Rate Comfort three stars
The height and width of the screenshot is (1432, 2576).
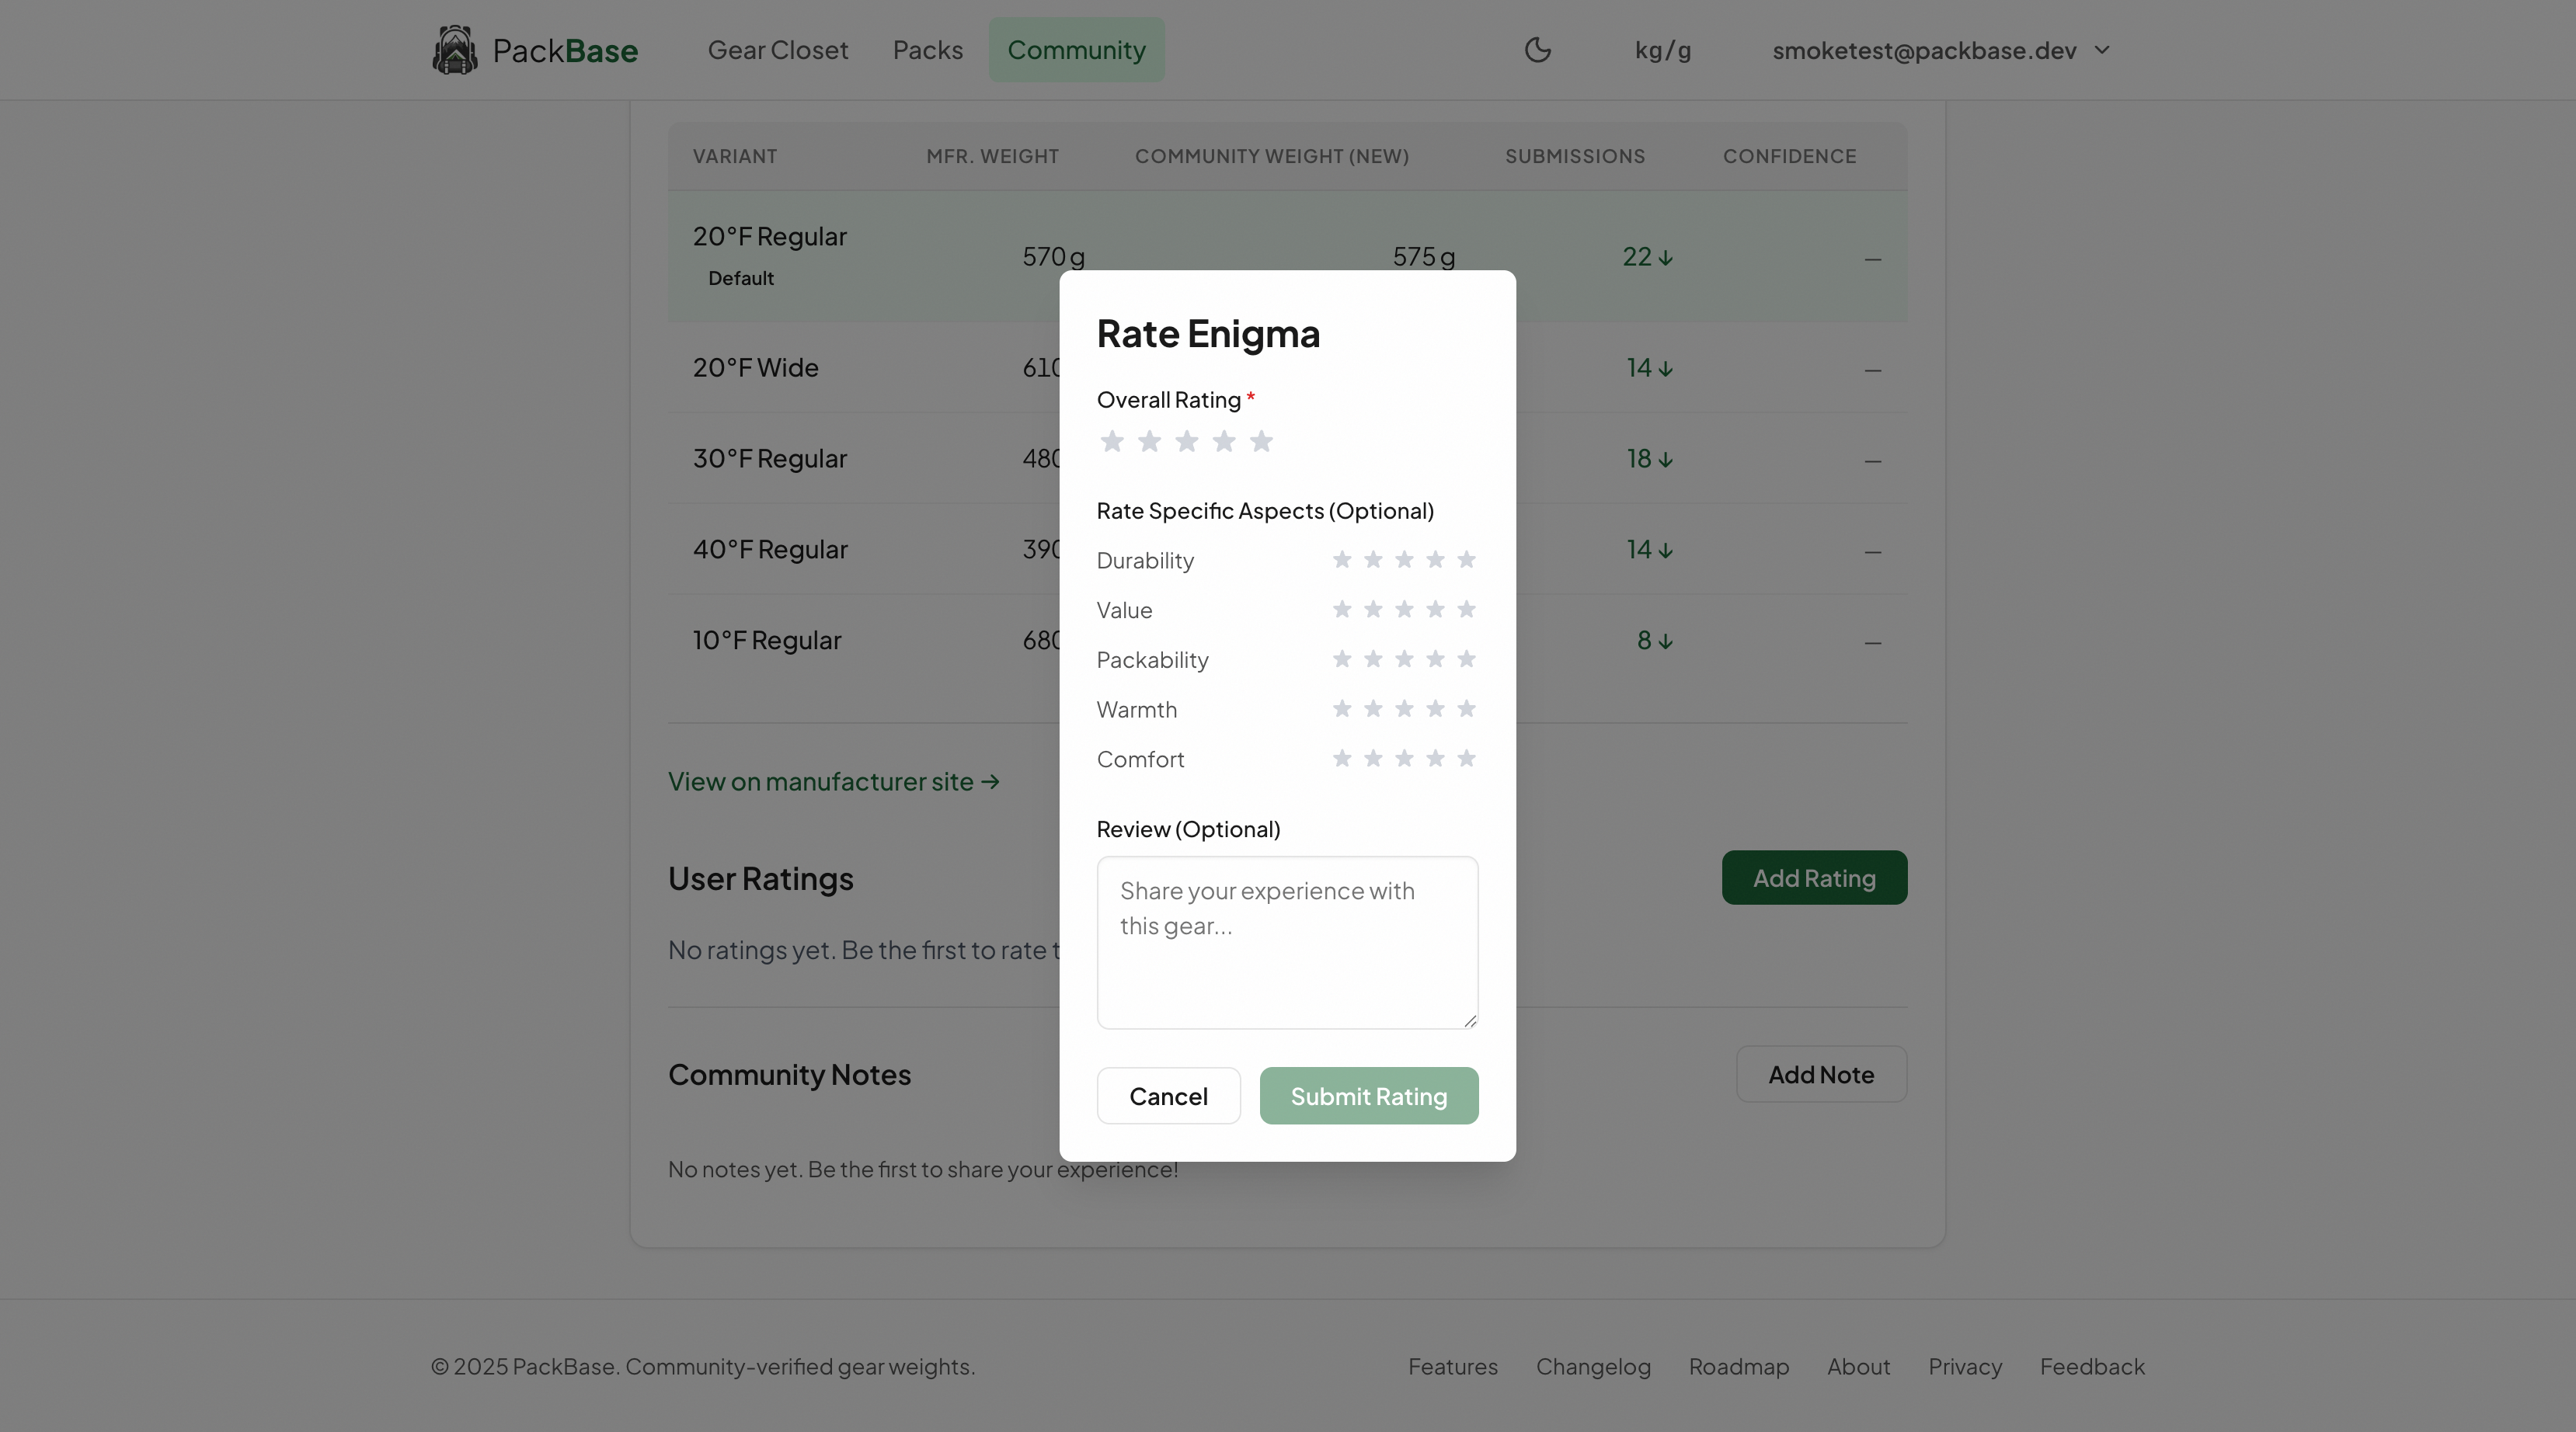[1404, 758]
